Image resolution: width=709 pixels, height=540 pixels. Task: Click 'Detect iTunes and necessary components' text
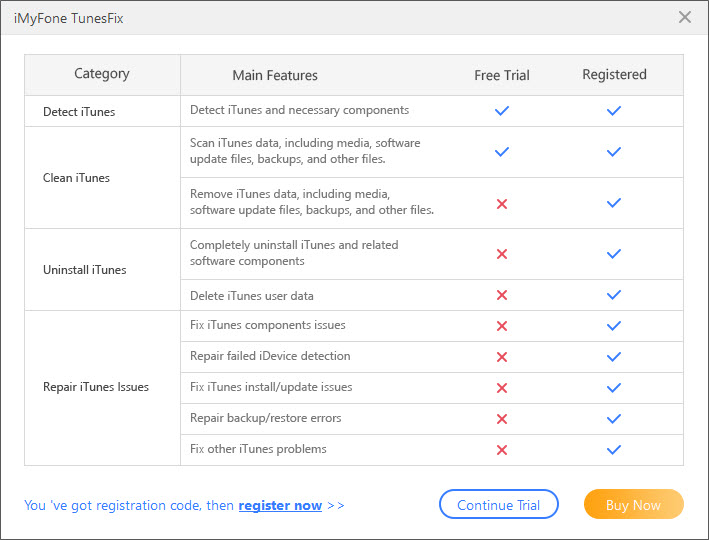point(299,110)
